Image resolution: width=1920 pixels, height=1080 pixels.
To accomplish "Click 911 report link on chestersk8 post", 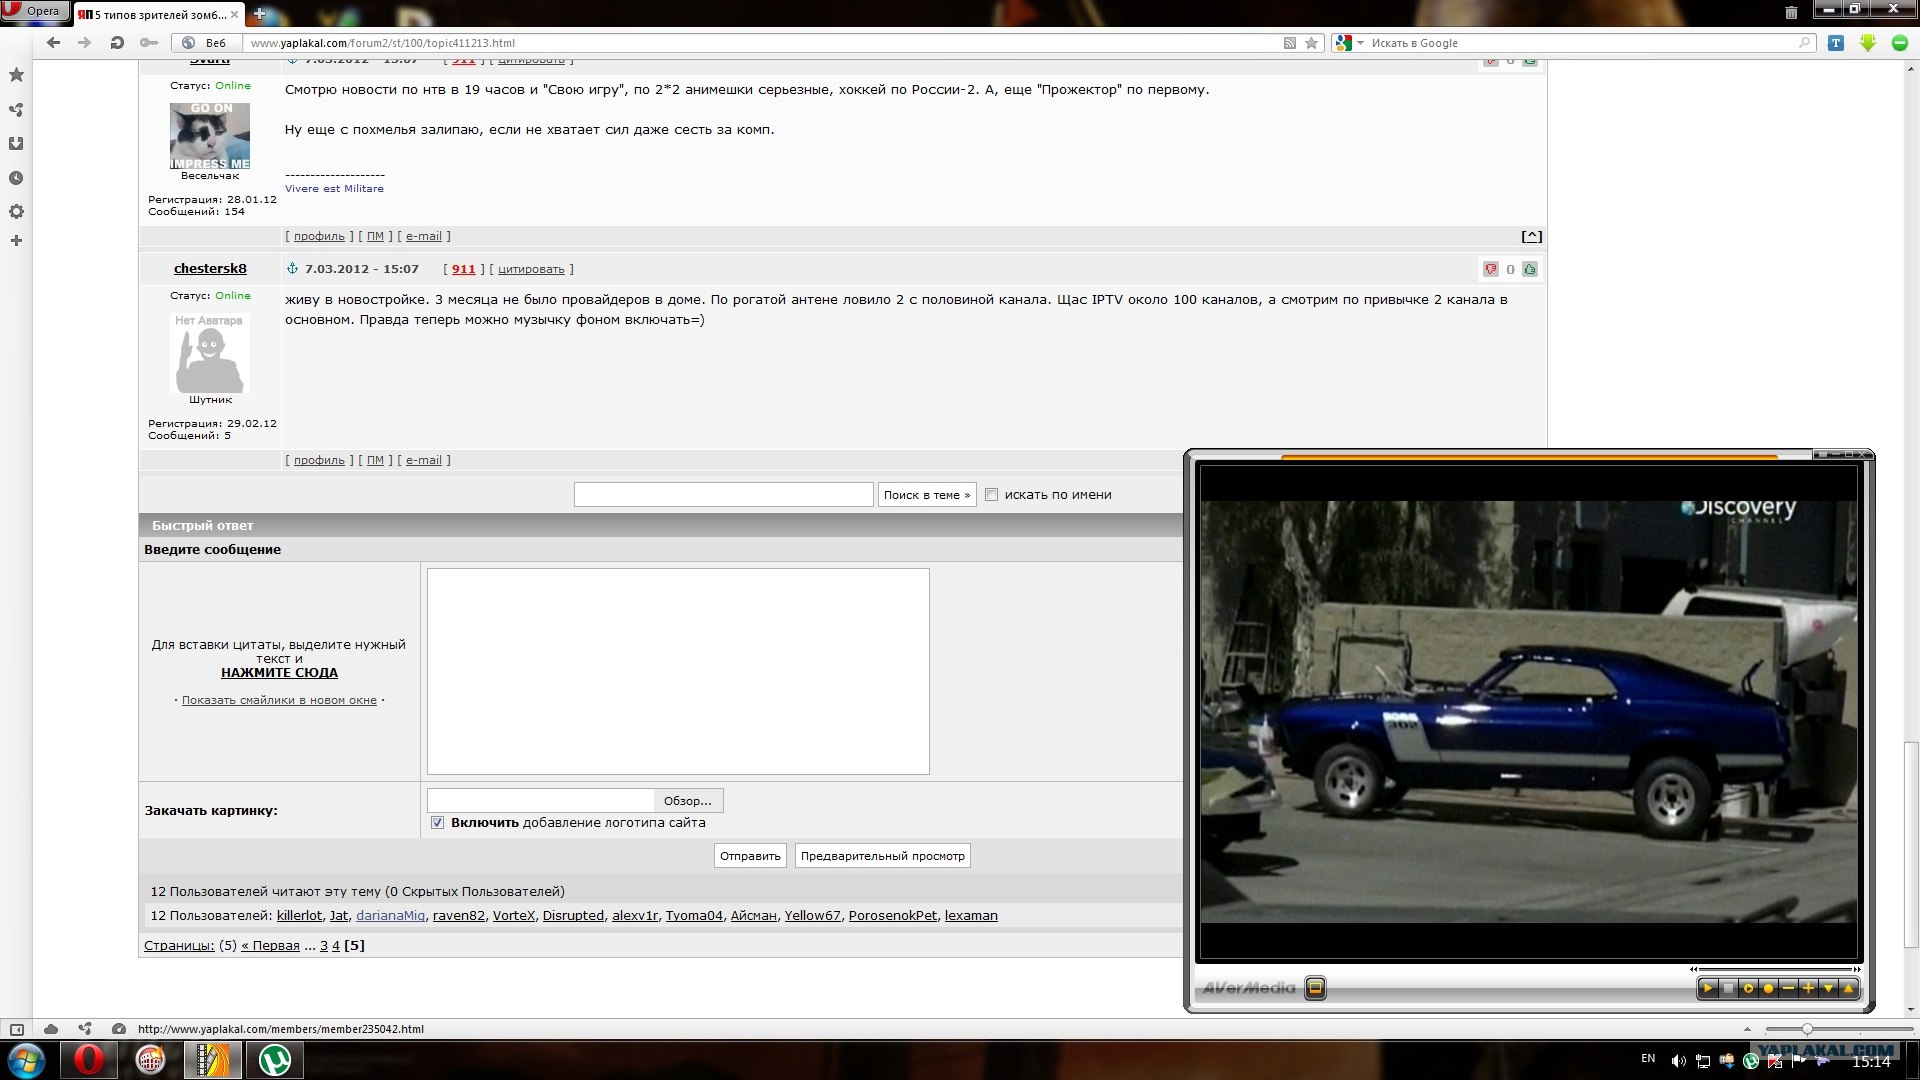I will 463,269.
